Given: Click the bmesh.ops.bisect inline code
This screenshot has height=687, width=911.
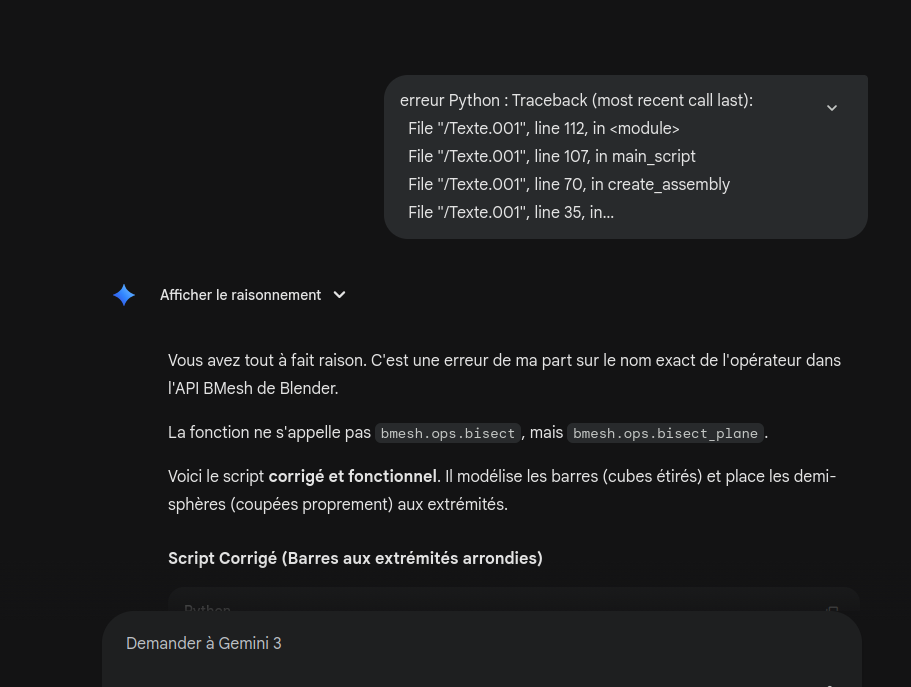Looking at the screenshot, I should pos(448,433).
